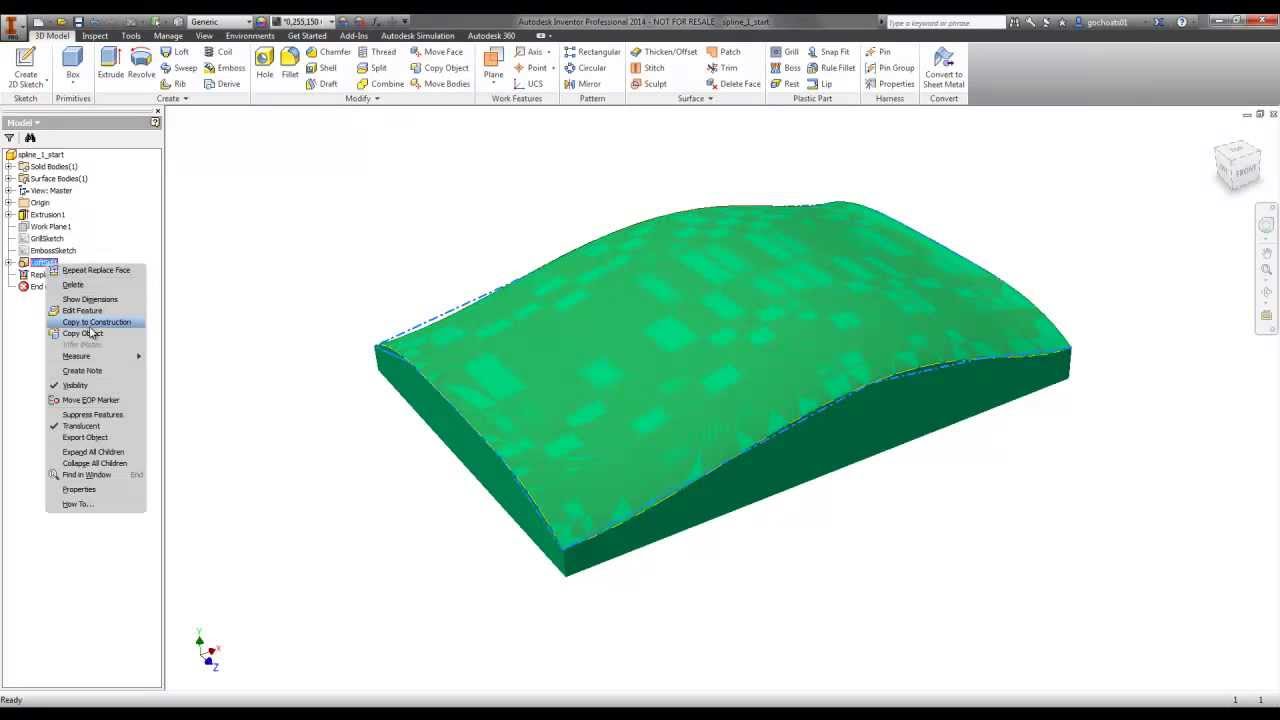Switch to the Environments ribbon tab
1280x720 pixels.
(x=250, y=36)
